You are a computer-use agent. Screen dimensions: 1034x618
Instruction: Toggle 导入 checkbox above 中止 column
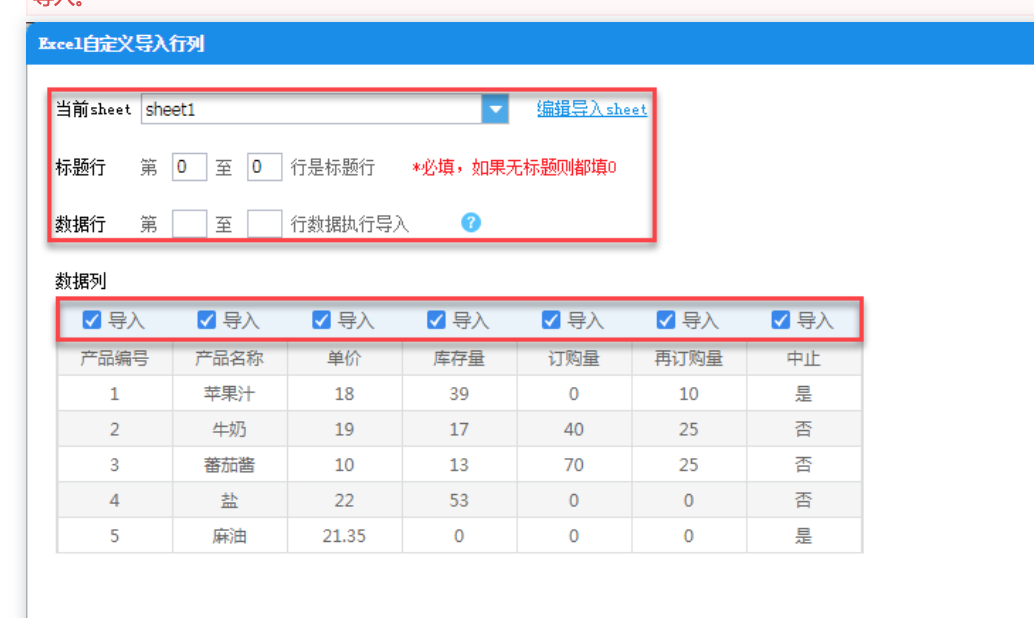point(780,320)
